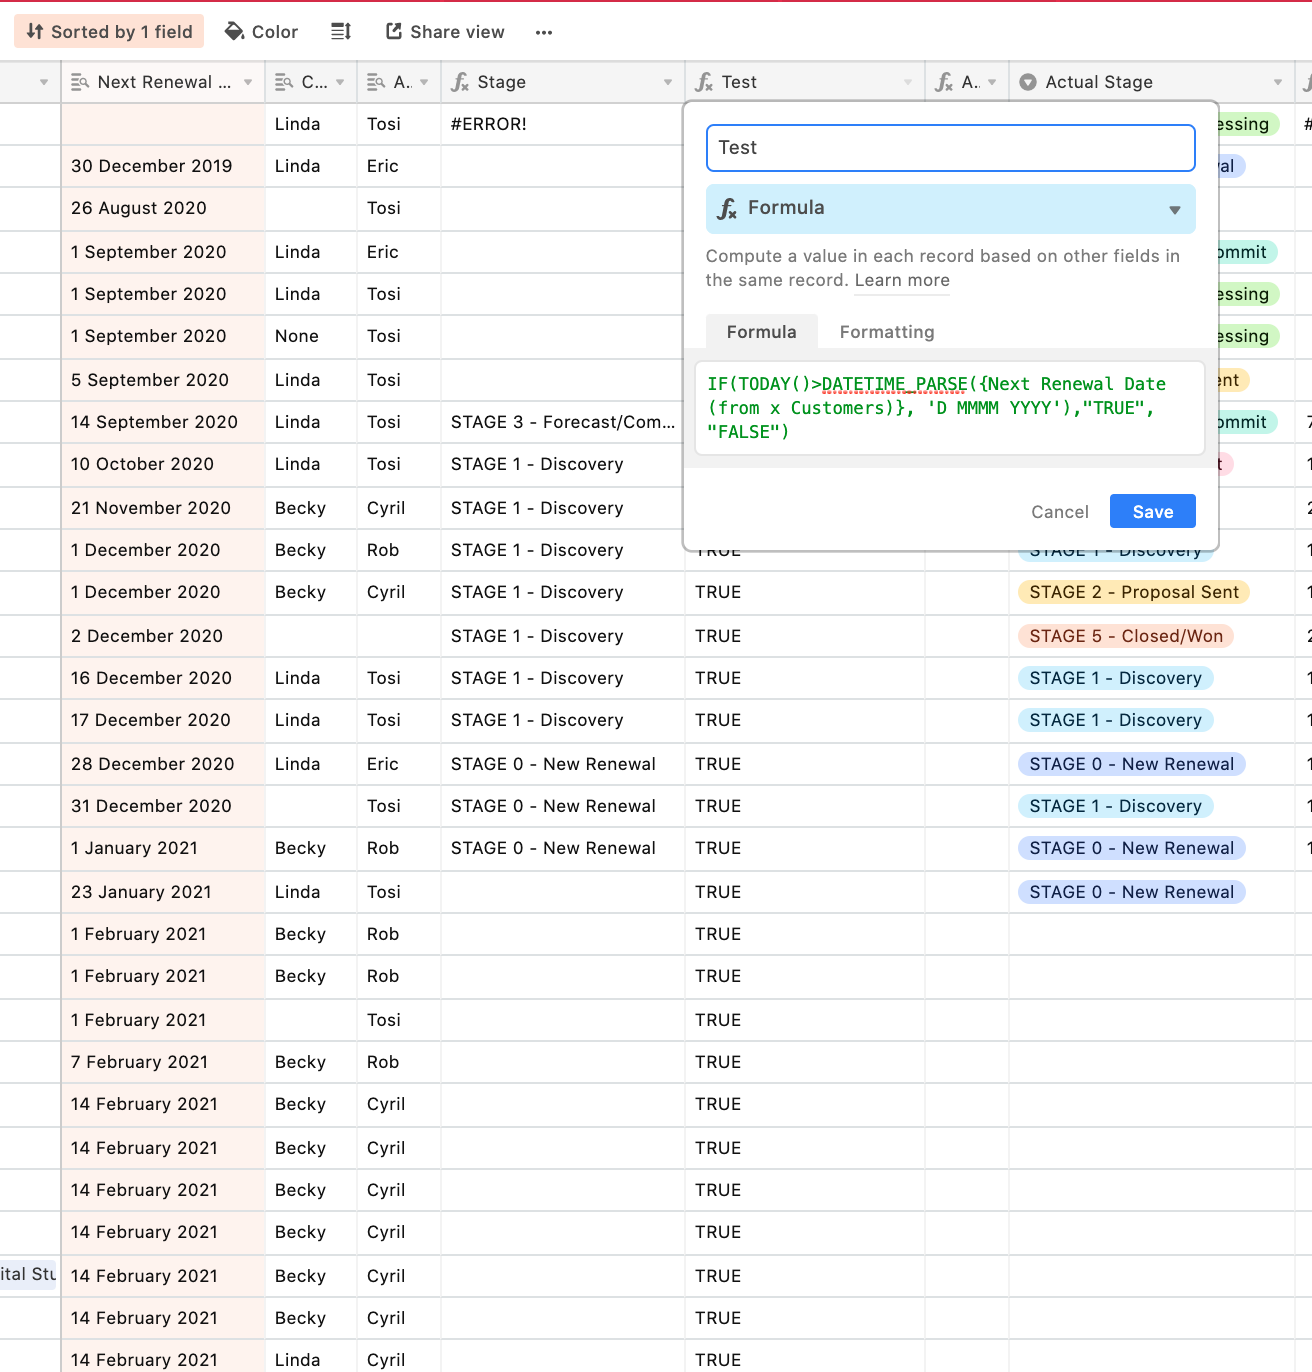Click the lookup icon of the A.. column
The width and height of the screenshot is (1312, 1372).
(x=376, y=82)
